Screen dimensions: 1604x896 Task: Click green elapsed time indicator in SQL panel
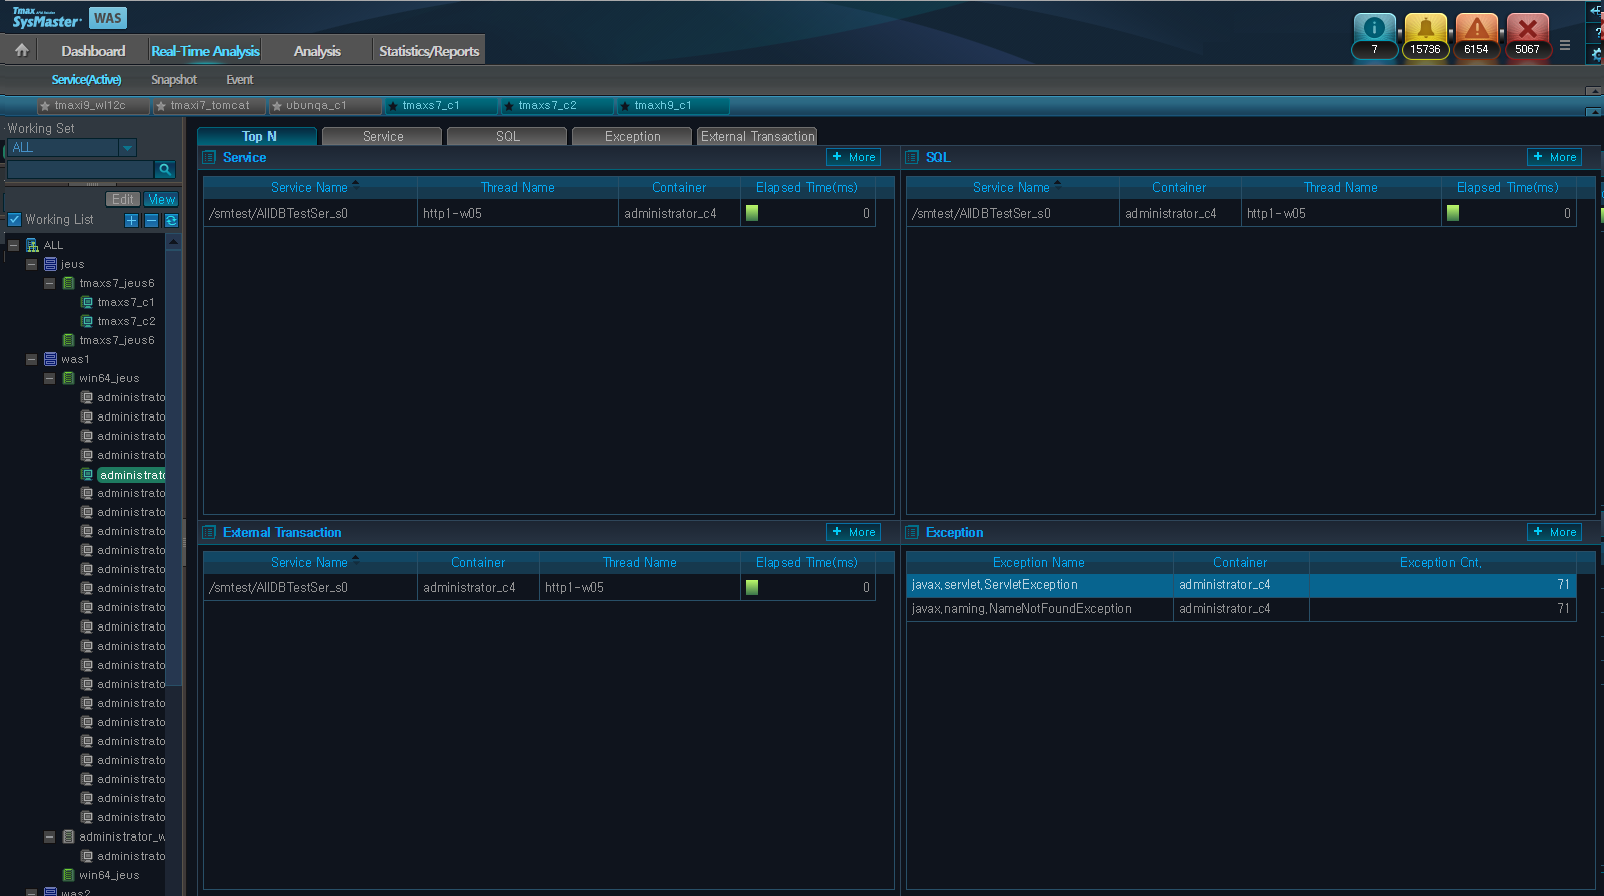1453,213
